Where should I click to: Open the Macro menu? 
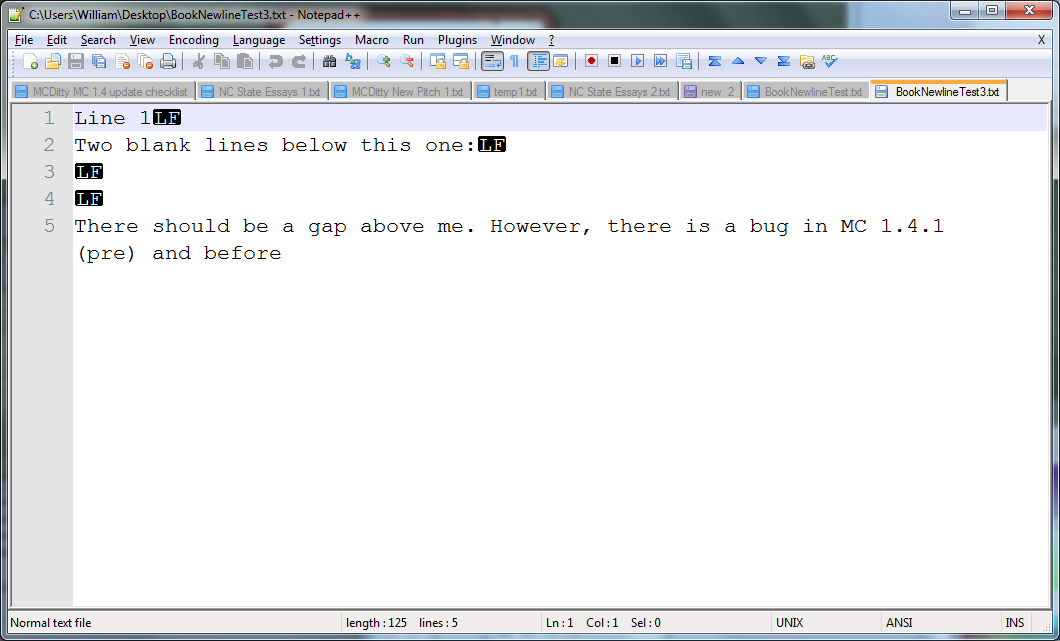point(372,40)
